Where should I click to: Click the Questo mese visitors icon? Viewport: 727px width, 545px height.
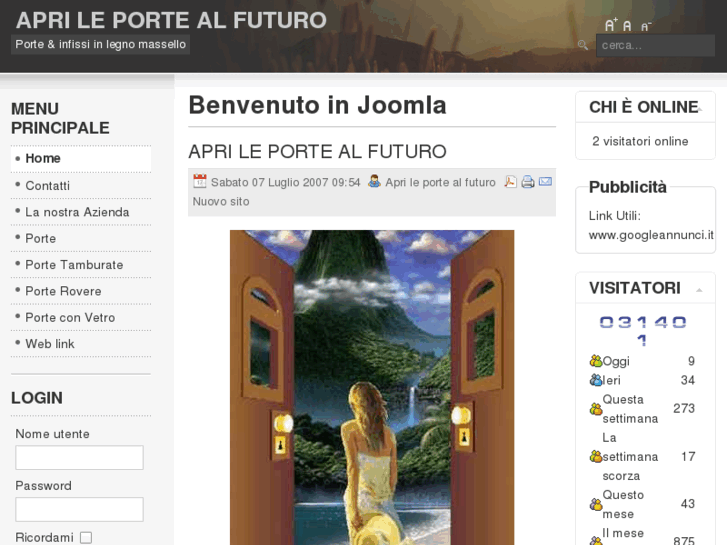(x=596, y=504)
